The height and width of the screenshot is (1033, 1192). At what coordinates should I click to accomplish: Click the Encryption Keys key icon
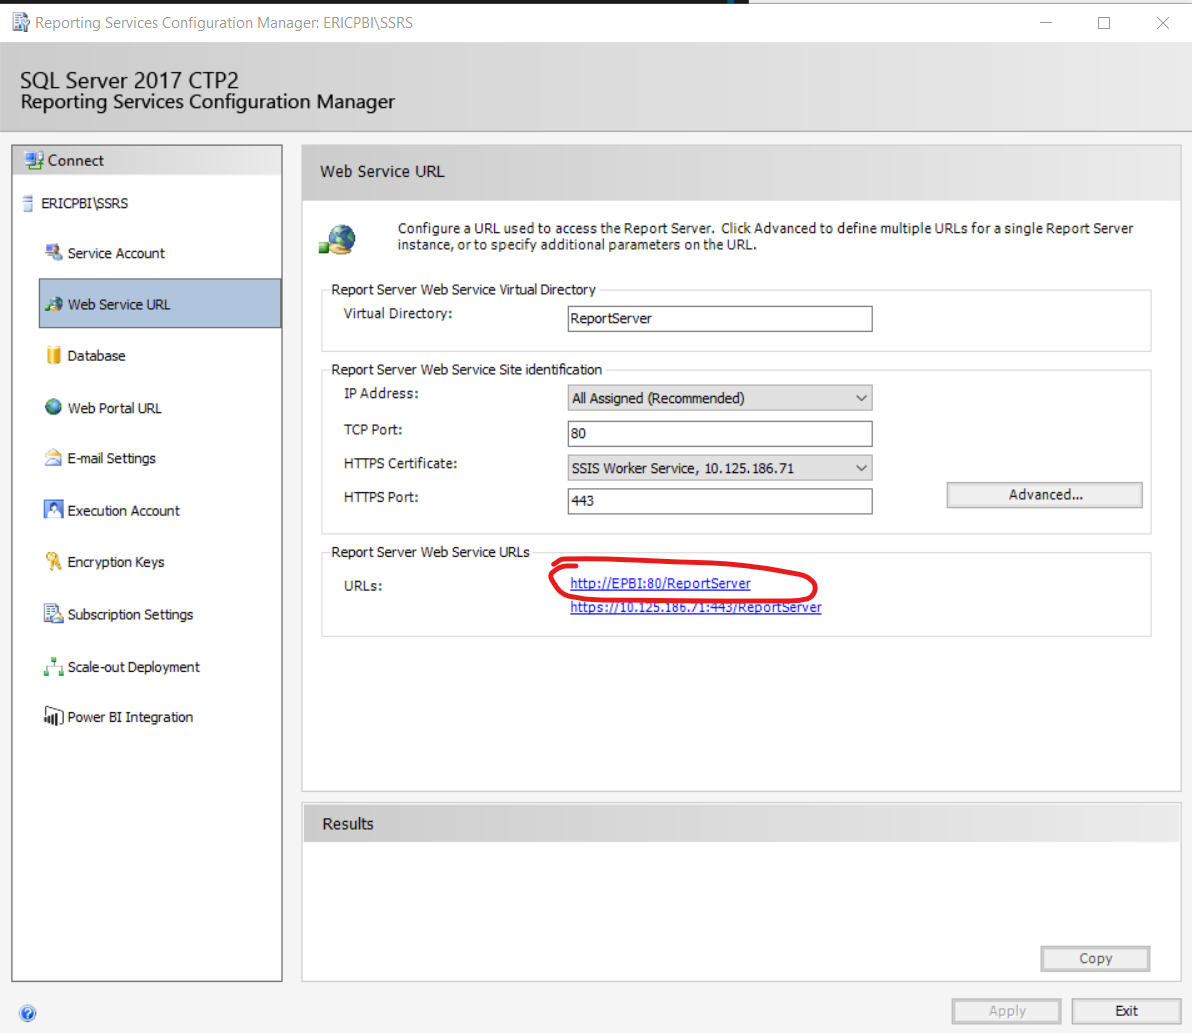53,561
